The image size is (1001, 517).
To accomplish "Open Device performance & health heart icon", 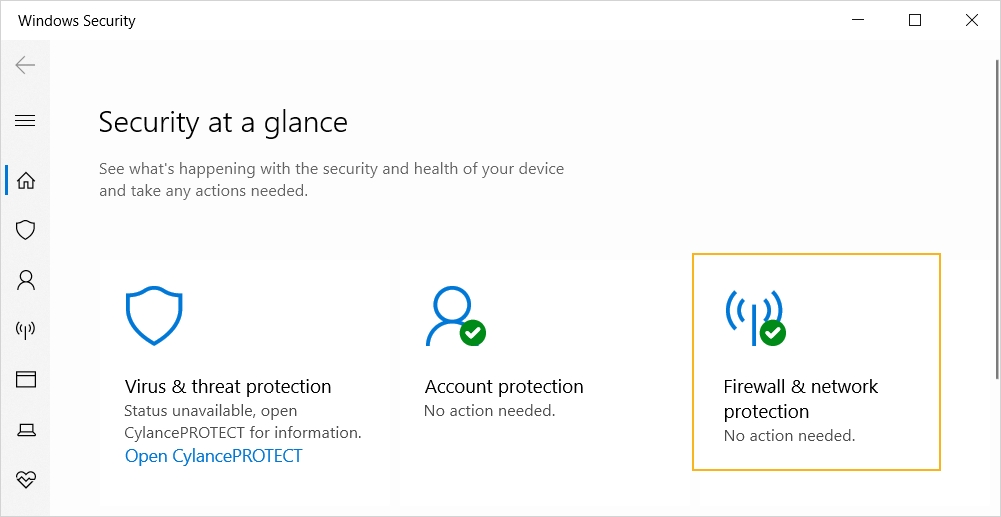I will tap(26, 480).
